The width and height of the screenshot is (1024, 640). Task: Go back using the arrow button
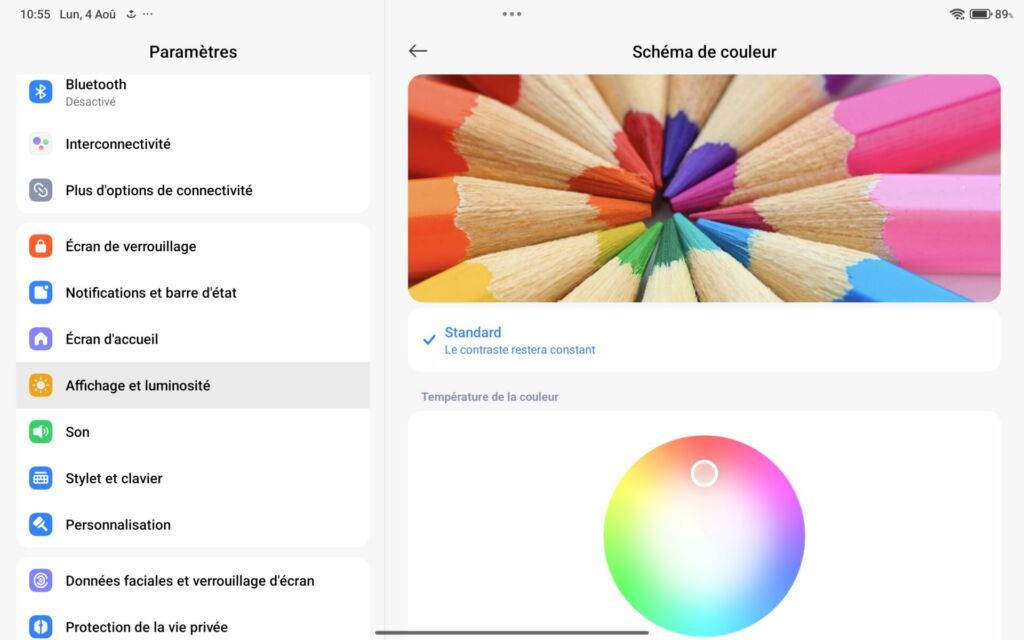click(x=417, y=50)
